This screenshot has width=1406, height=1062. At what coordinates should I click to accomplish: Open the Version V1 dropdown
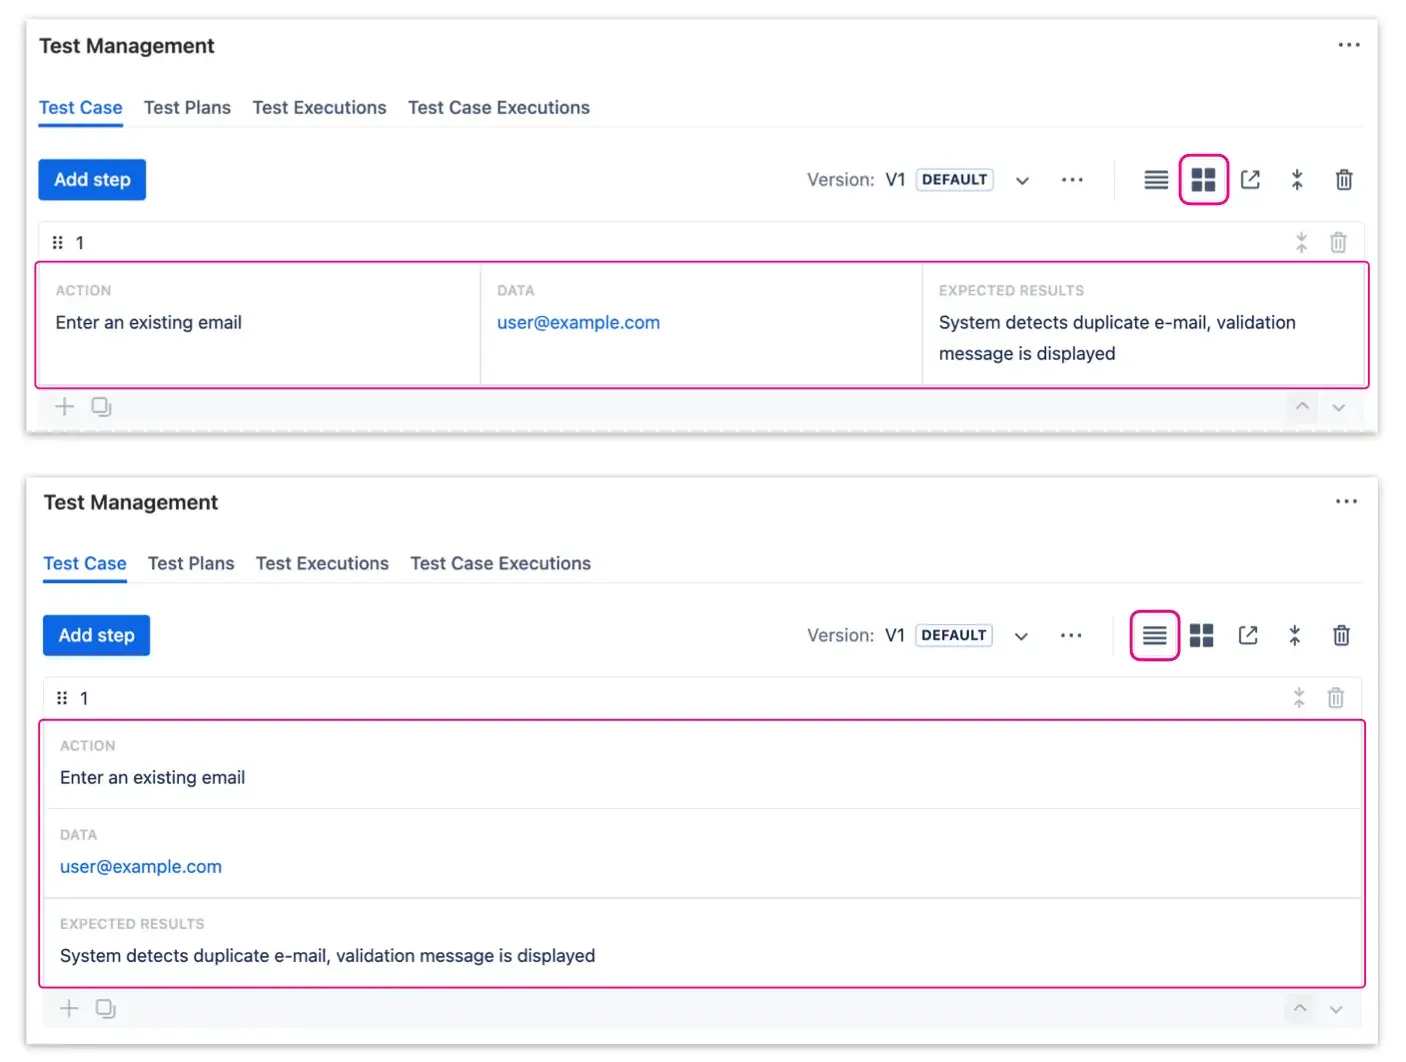tap(1022, 179)
